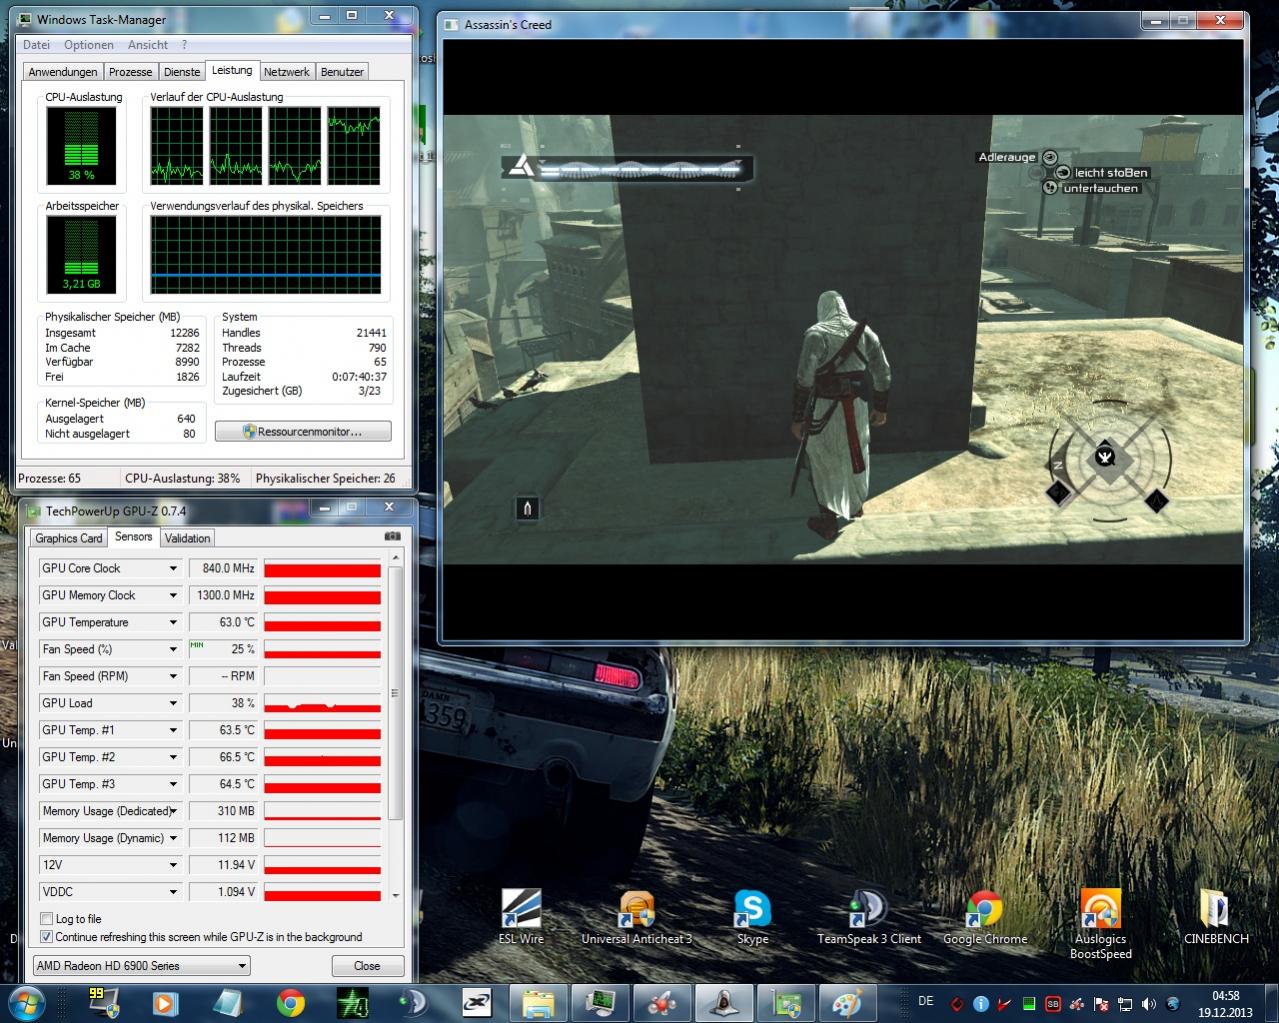Expand the GPU Load dropdown
This screenshot has width=1279, height=1023.
(x=173, y=703)
